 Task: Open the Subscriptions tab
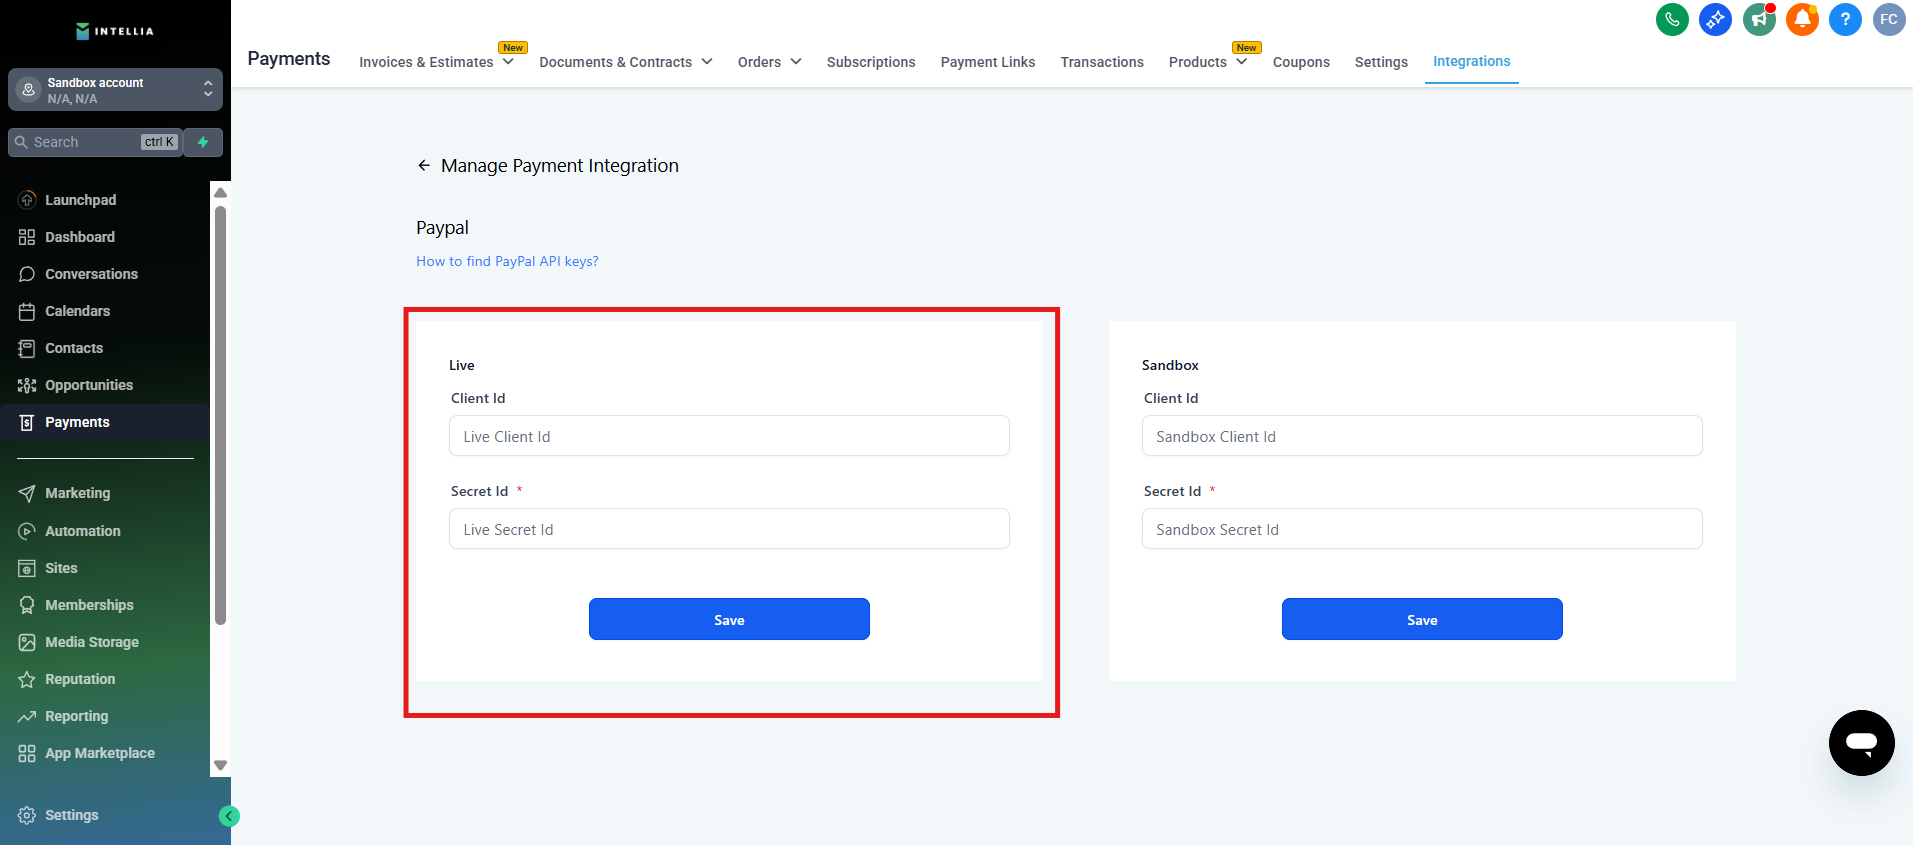coord(870,62)
